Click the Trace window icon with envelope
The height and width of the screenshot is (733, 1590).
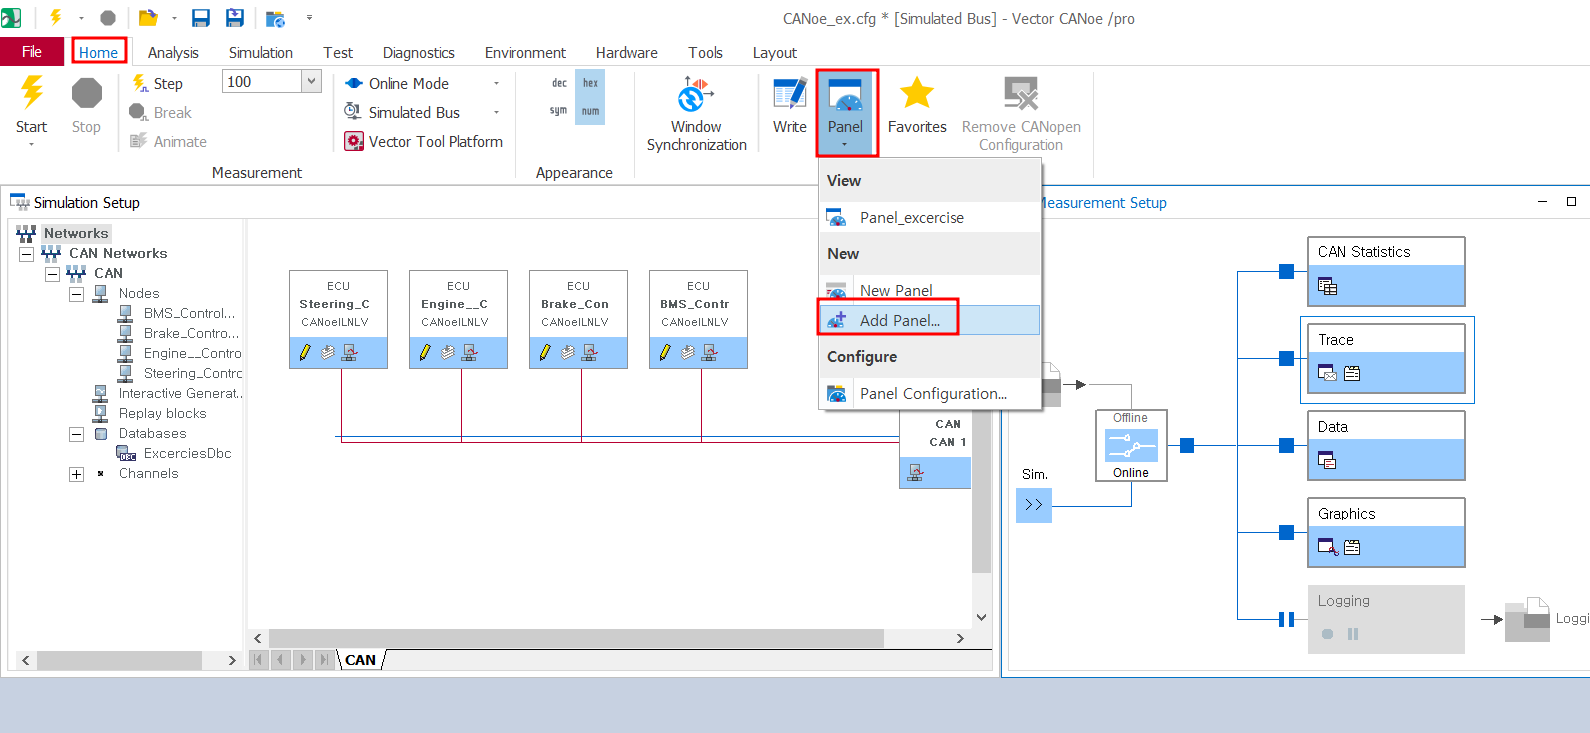point(1327,374)
